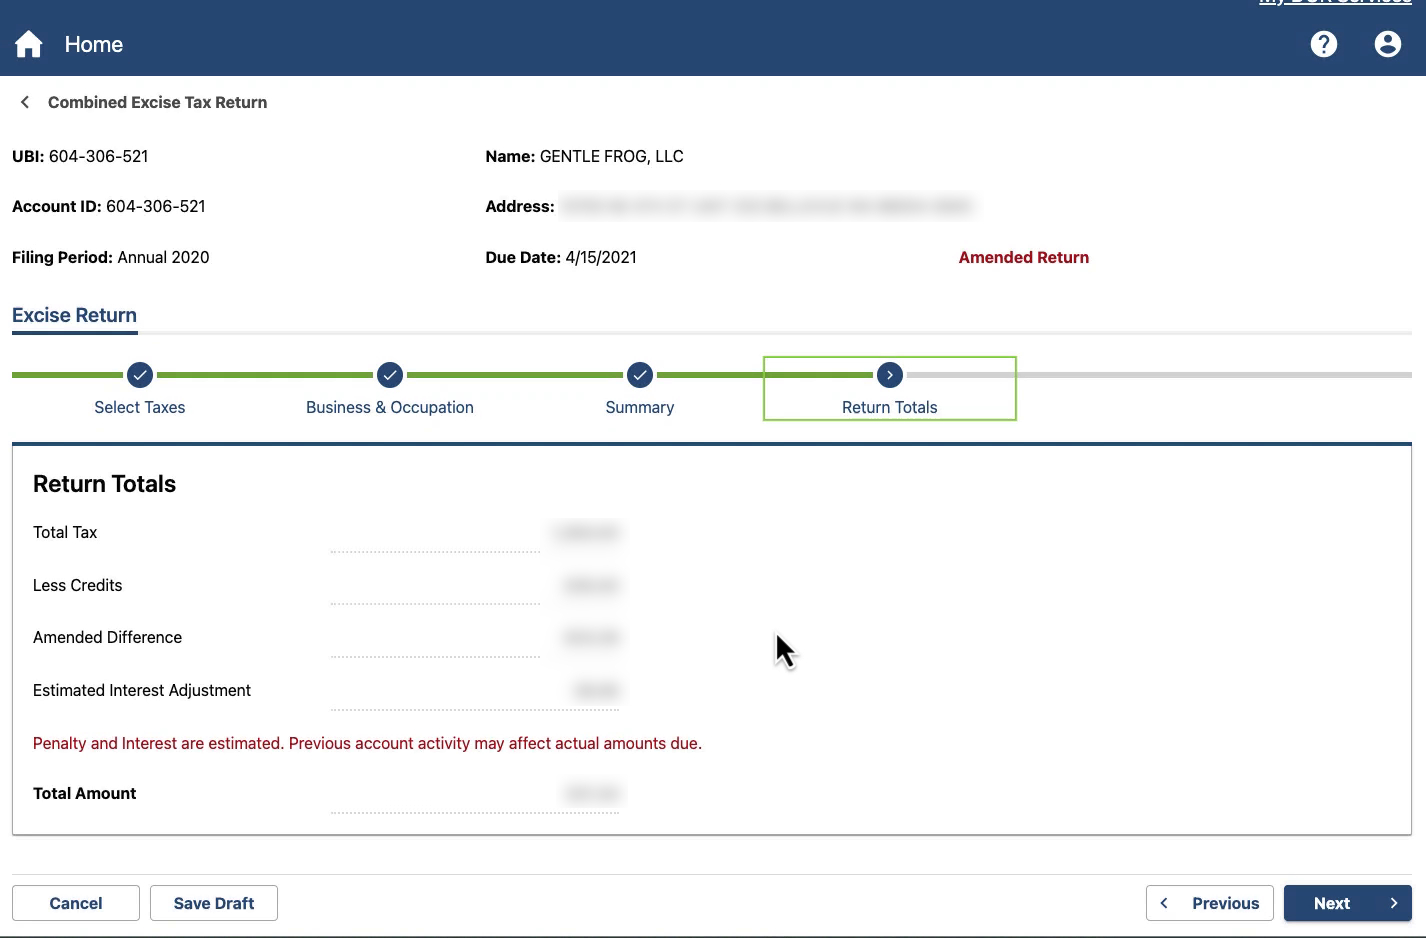Click the Home house icon
Viewport: 1426px width, 938px height.
(29, 44)
